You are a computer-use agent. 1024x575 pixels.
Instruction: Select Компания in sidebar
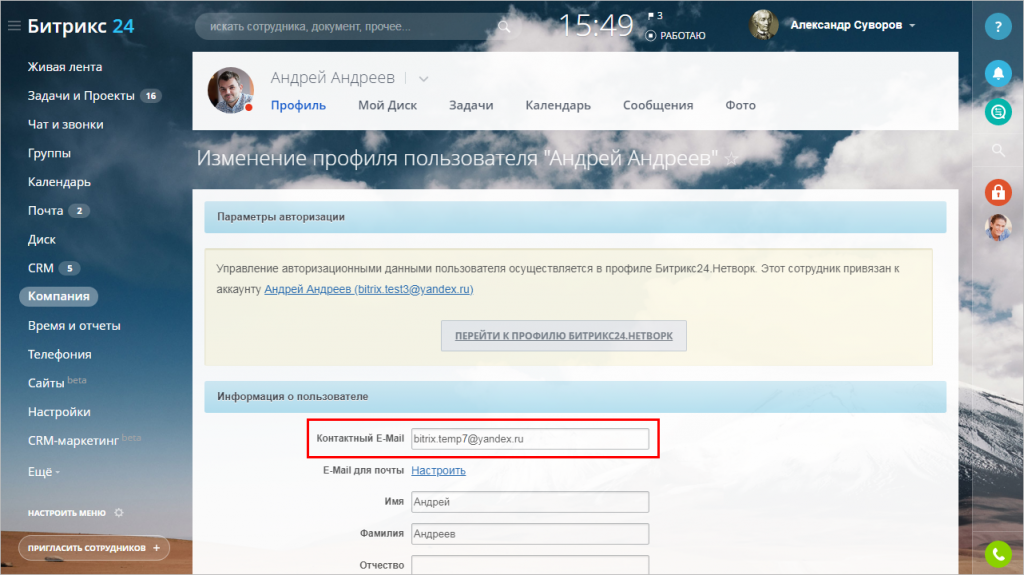click(58, 296)
